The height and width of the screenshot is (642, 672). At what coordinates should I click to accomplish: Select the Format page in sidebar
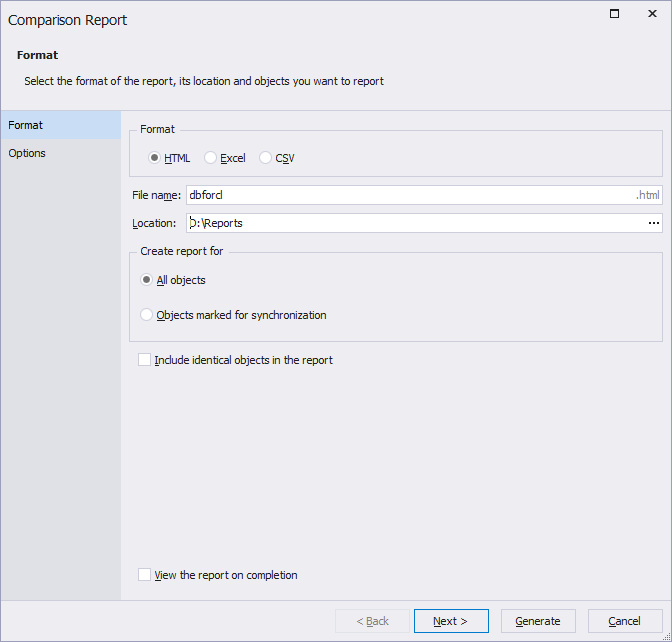(26, 125)
